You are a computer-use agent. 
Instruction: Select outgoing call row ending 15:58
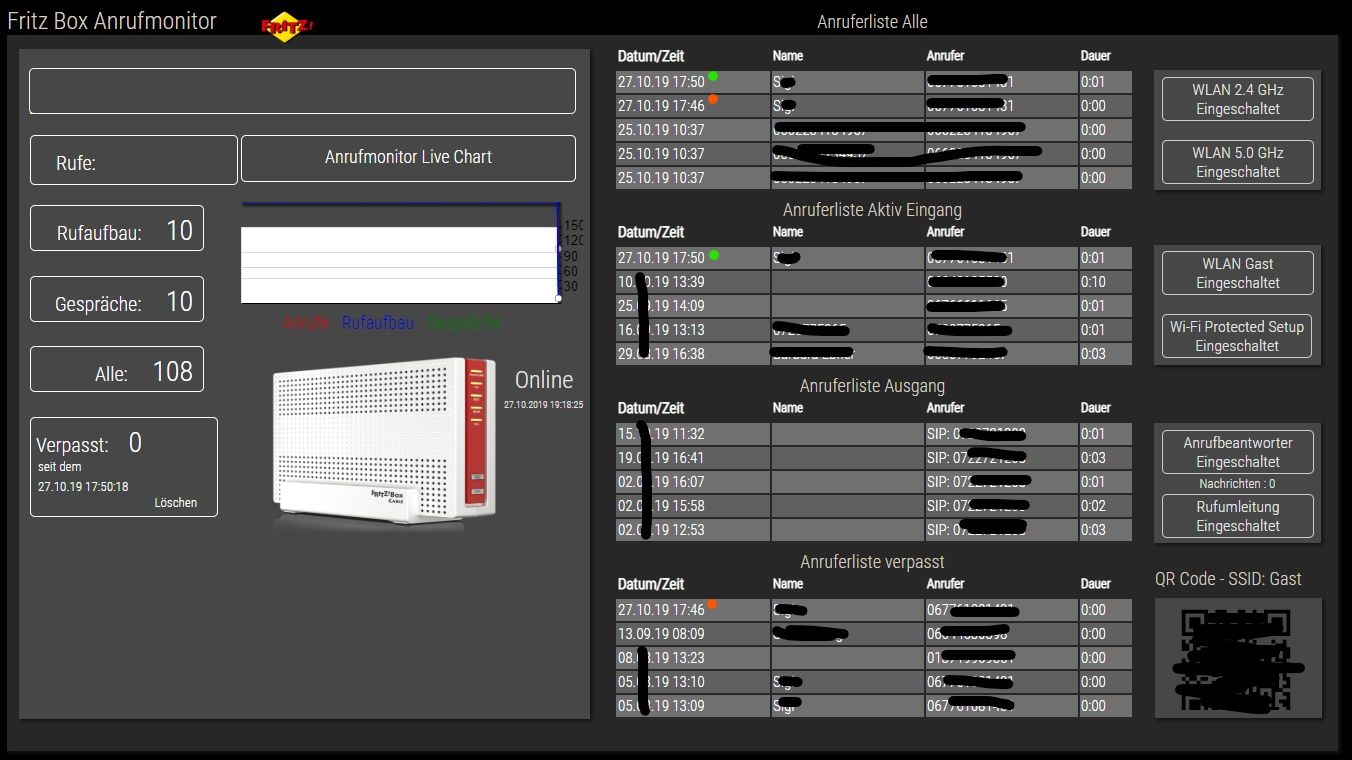point(874,506)
